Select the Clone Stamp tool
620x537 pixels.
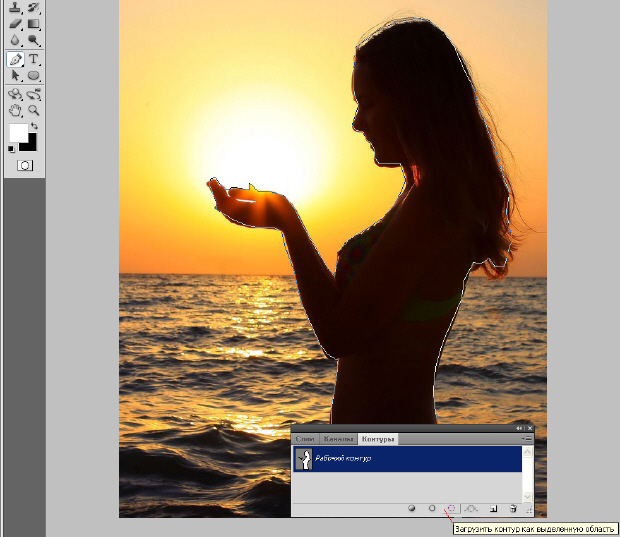pos(15,7)
